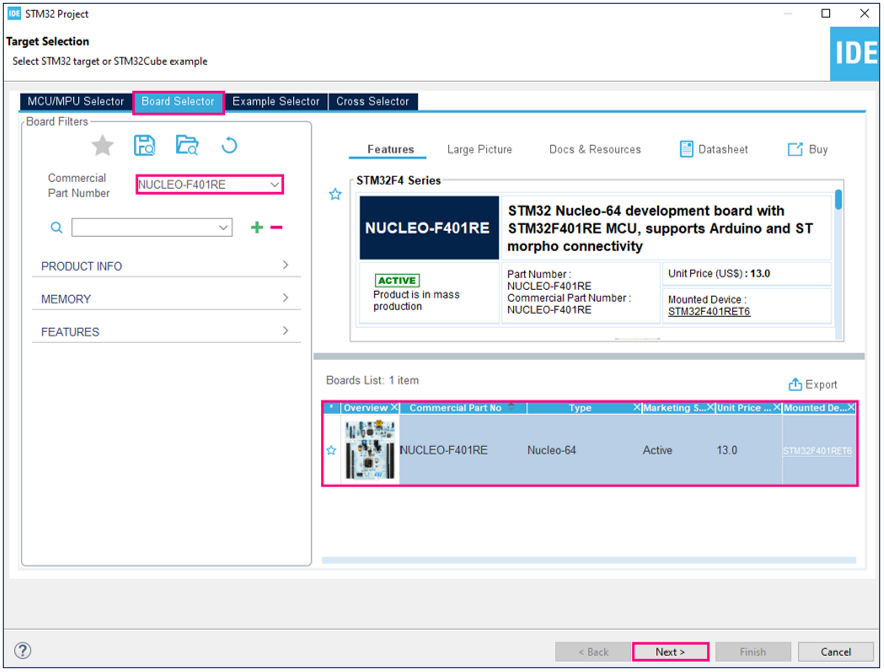
Task: Click the Cancel button
Action: (x=836, y=652)
